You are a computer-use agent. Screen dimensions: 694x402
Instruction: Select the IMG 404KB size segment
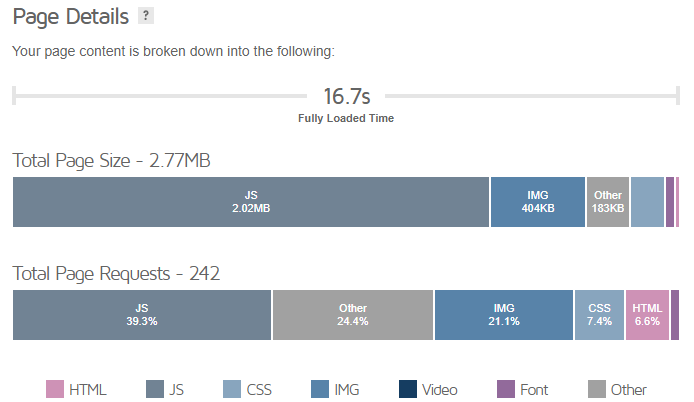pyautogui.click(x=538, y=202)
